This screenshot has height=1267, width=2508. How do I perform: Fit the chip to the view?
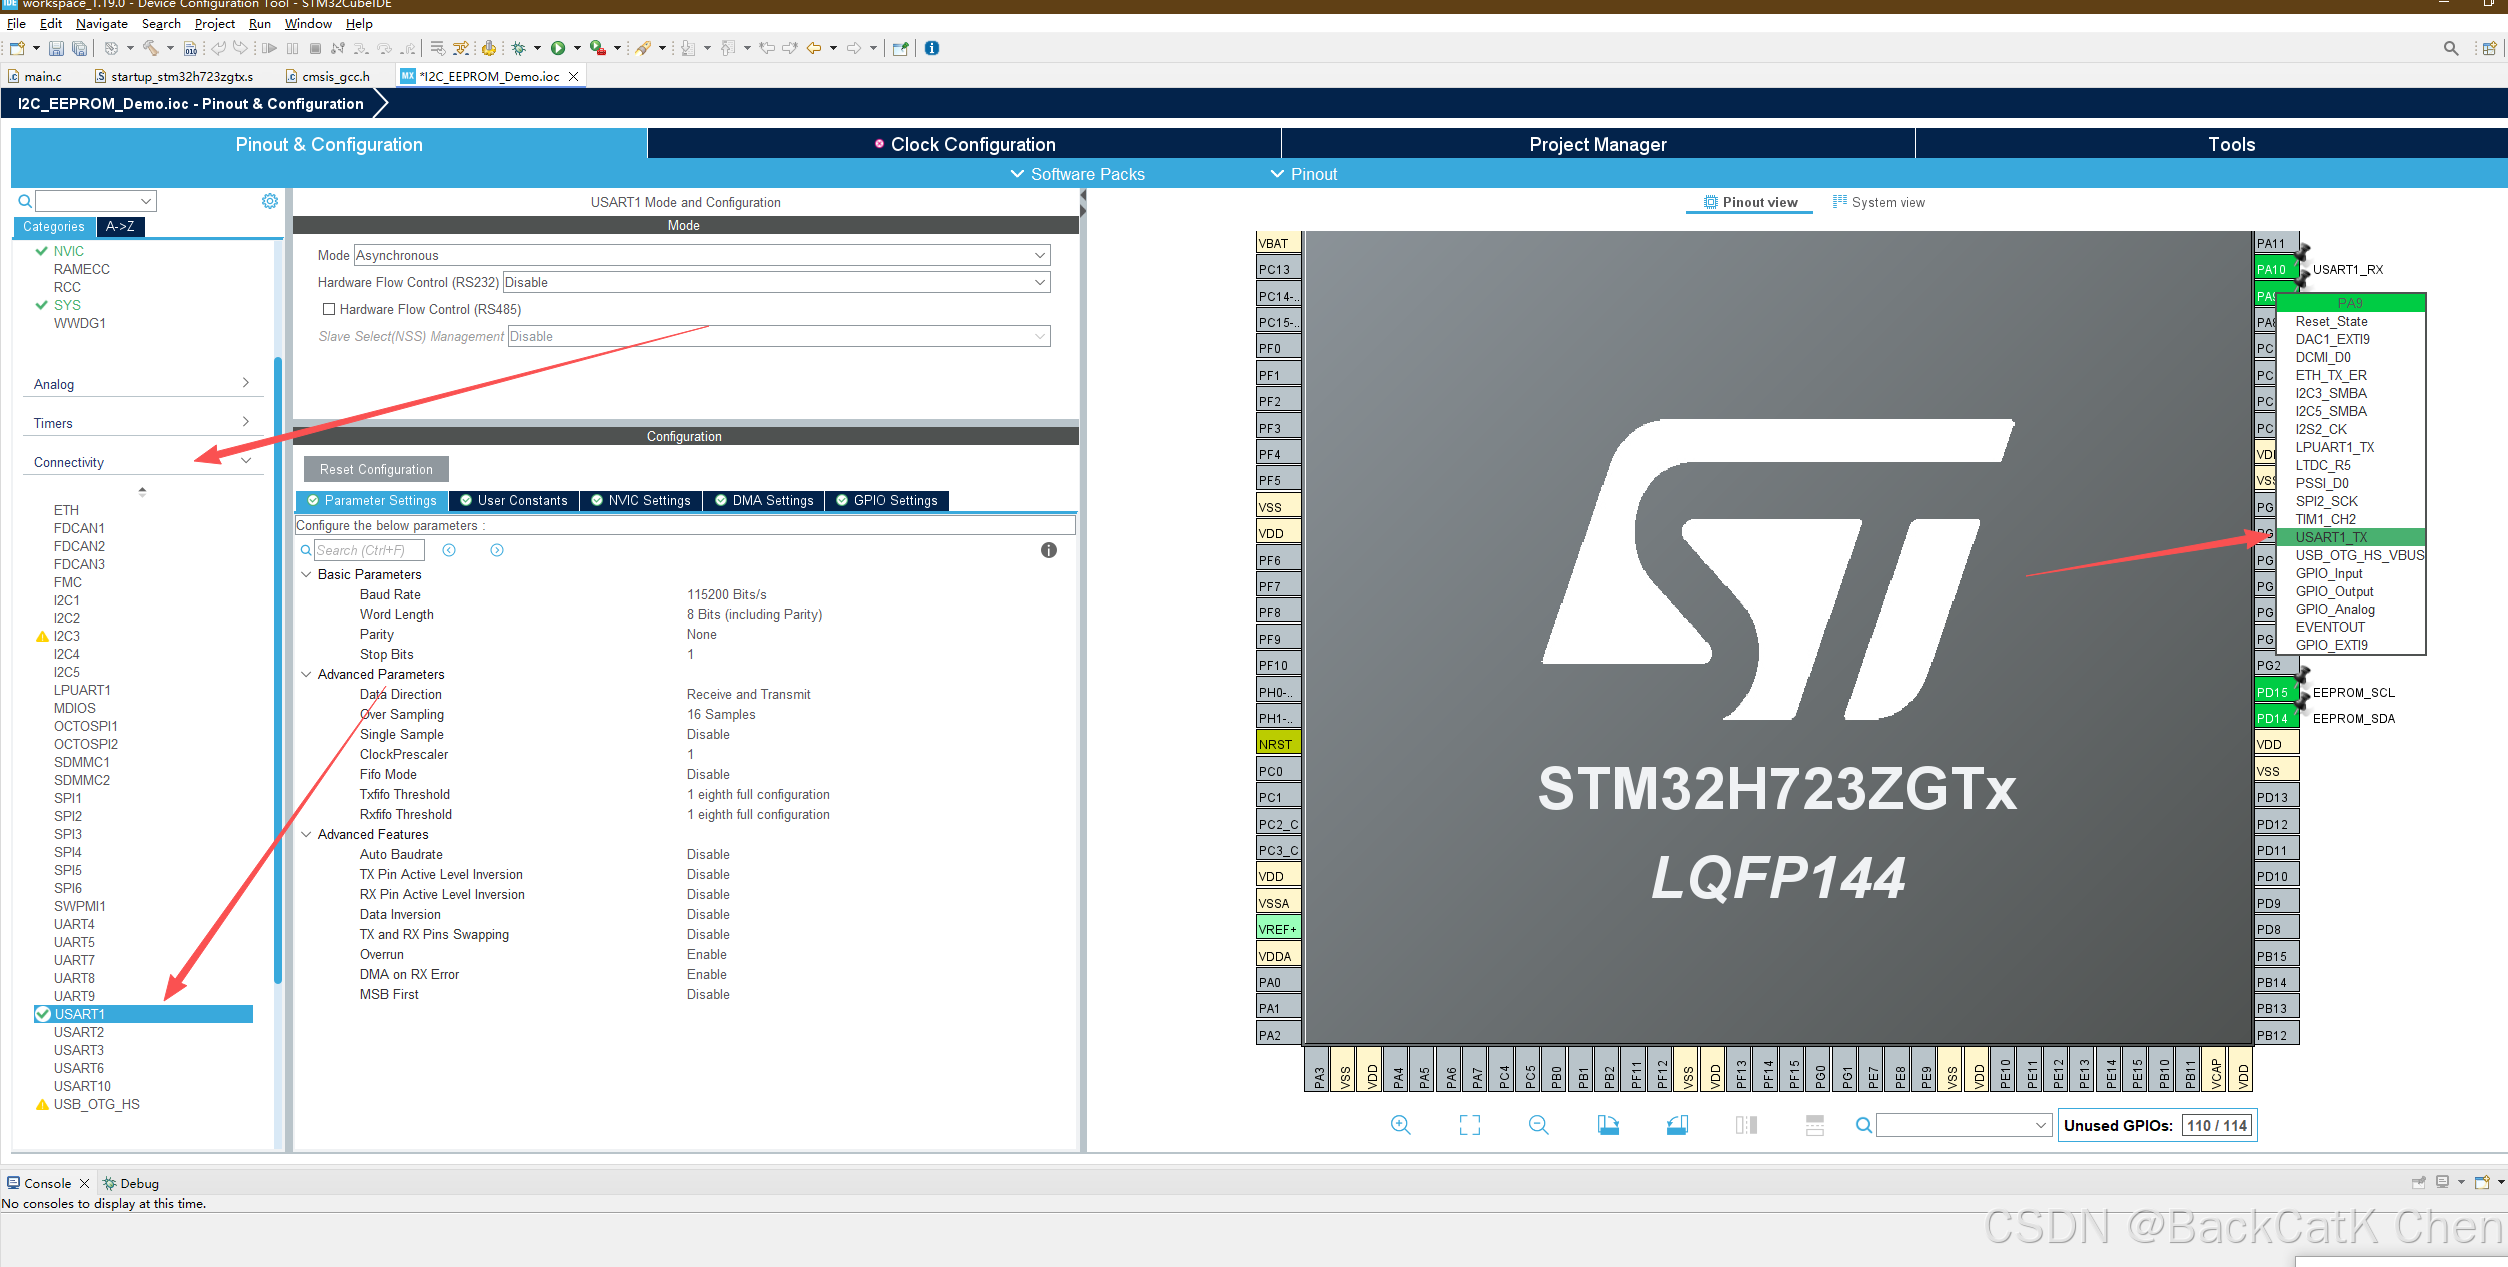[1469, 1125]
